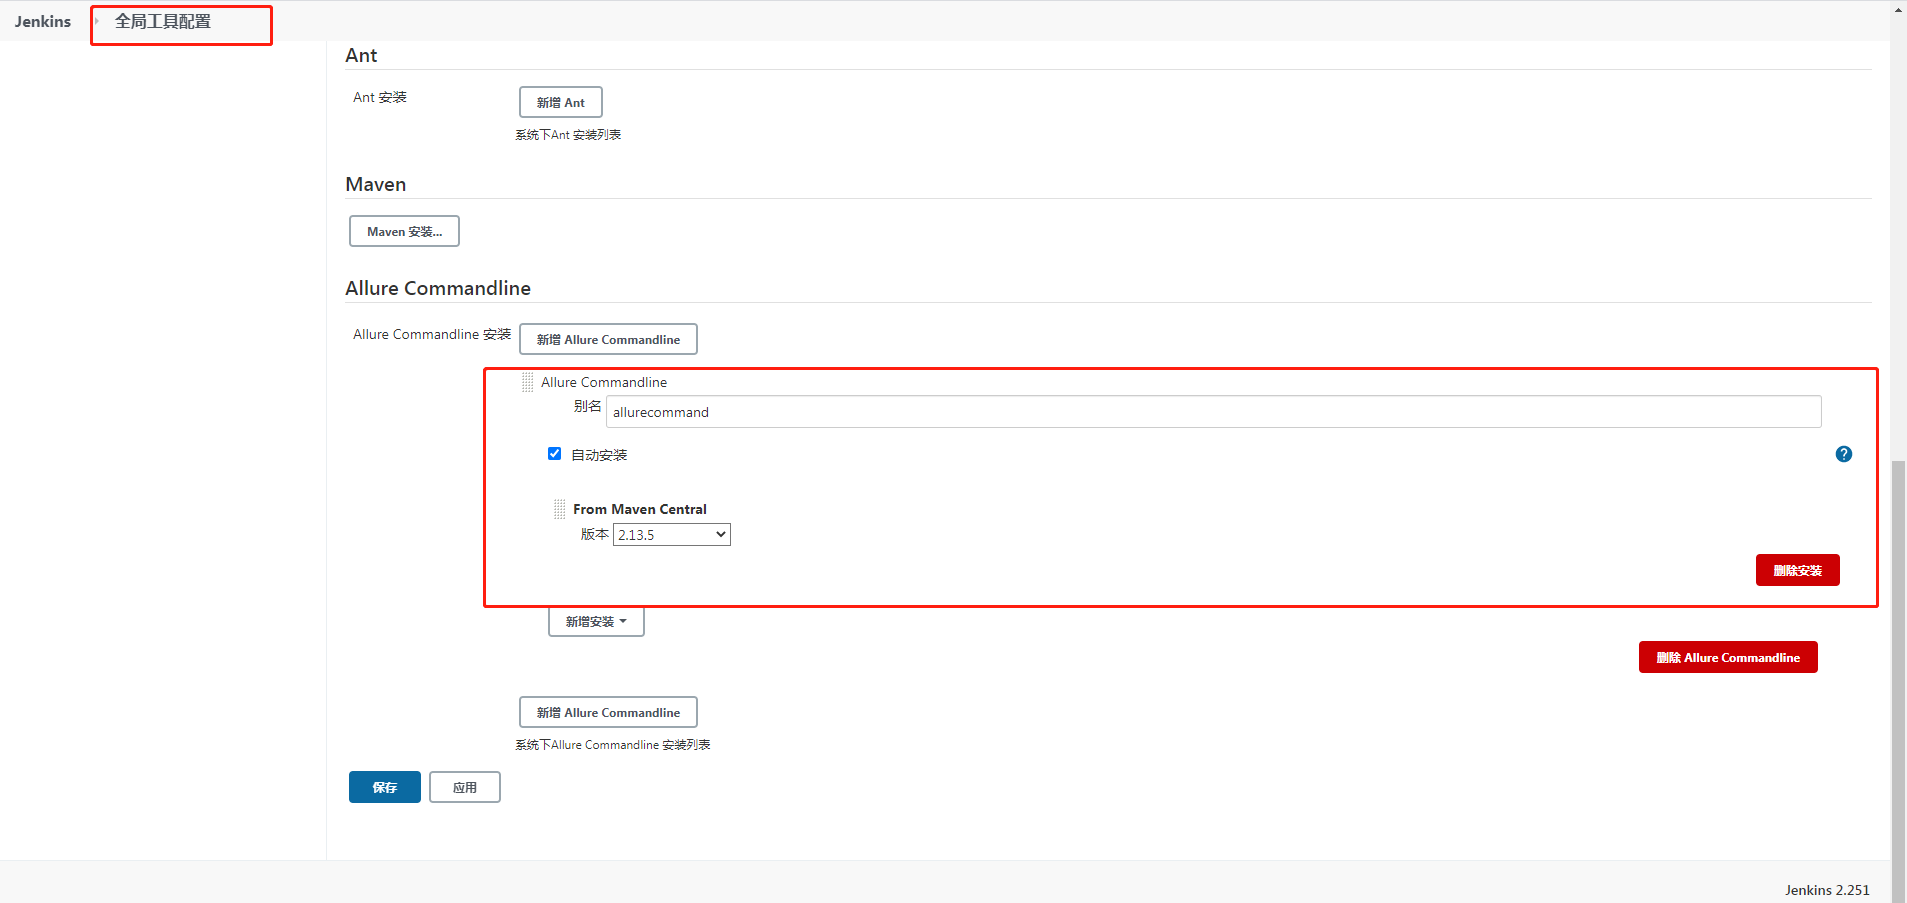Screen dimensions: 1907x903
Task: Click the red 删除安装 button
Action: [x=1798, y=570]
